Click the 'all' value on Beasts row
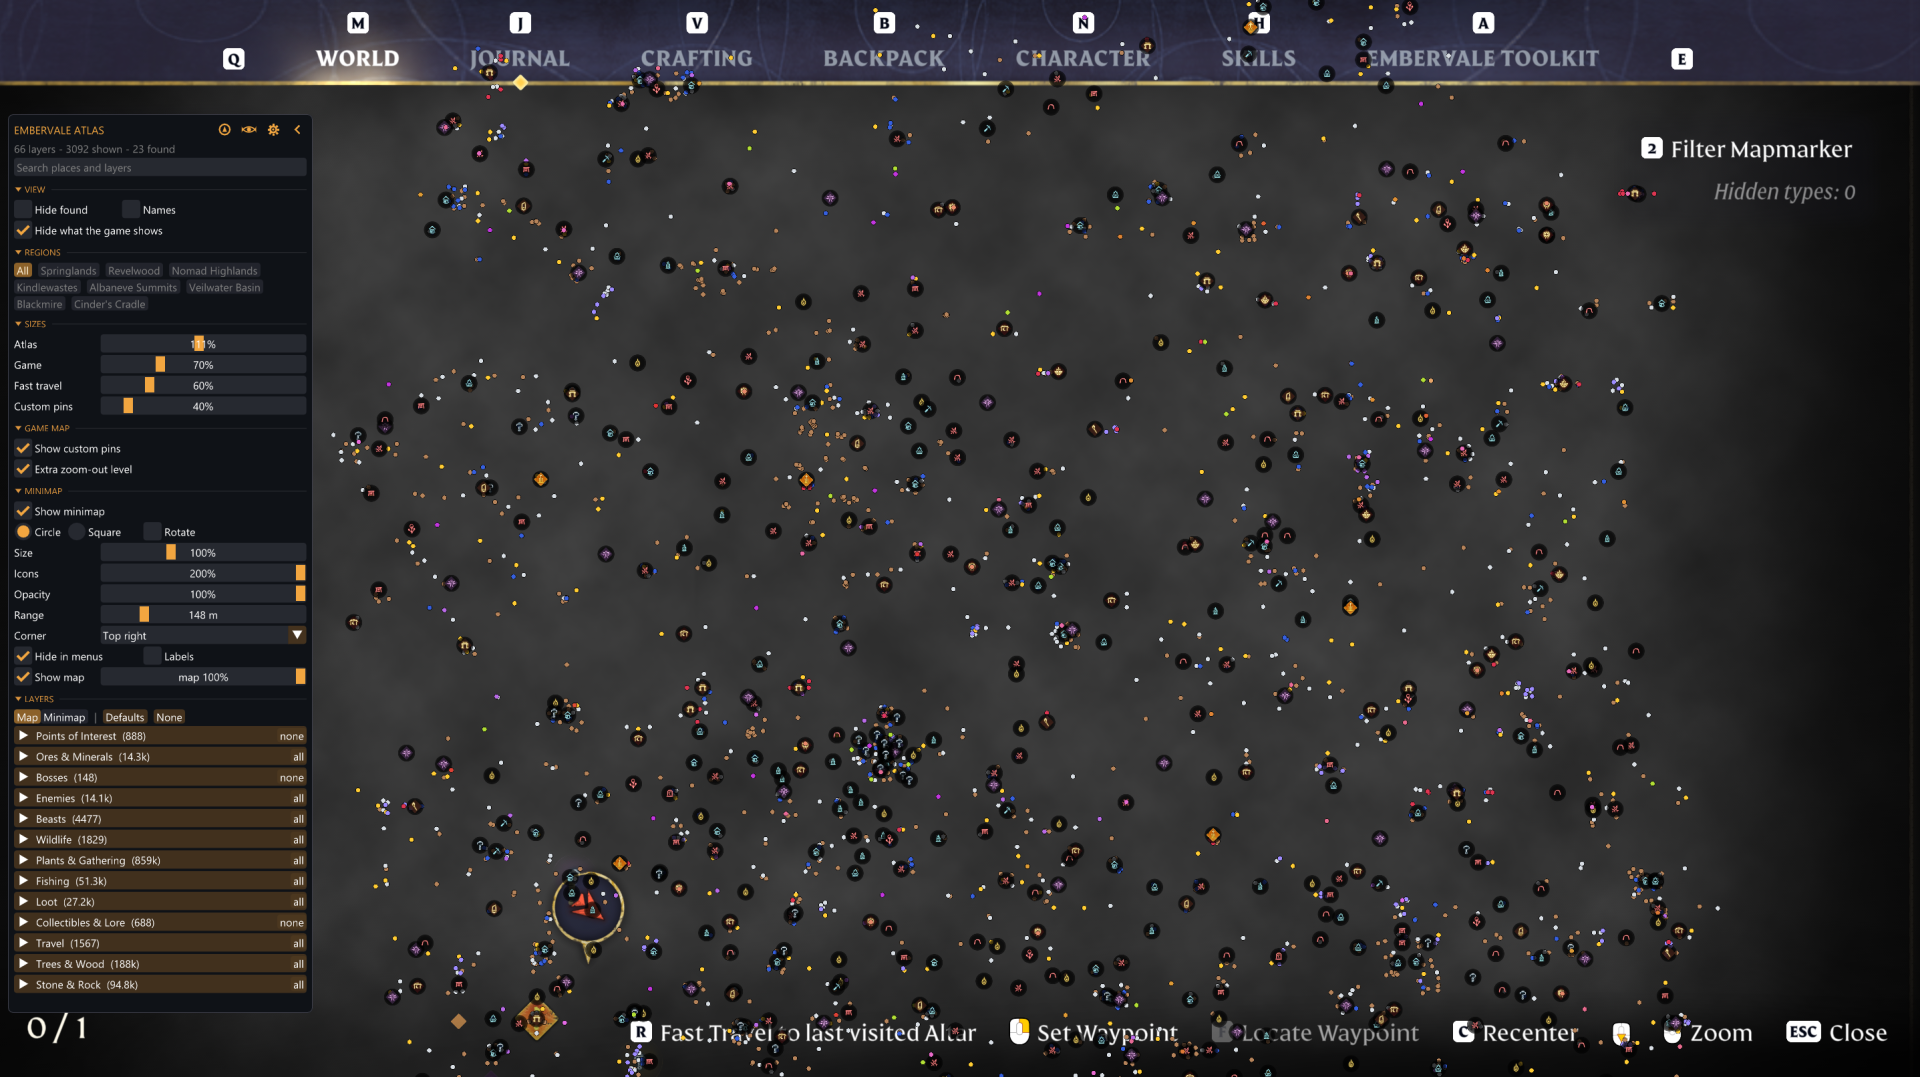Viewport: 1920px width, 1077px height. click(298, 819)
